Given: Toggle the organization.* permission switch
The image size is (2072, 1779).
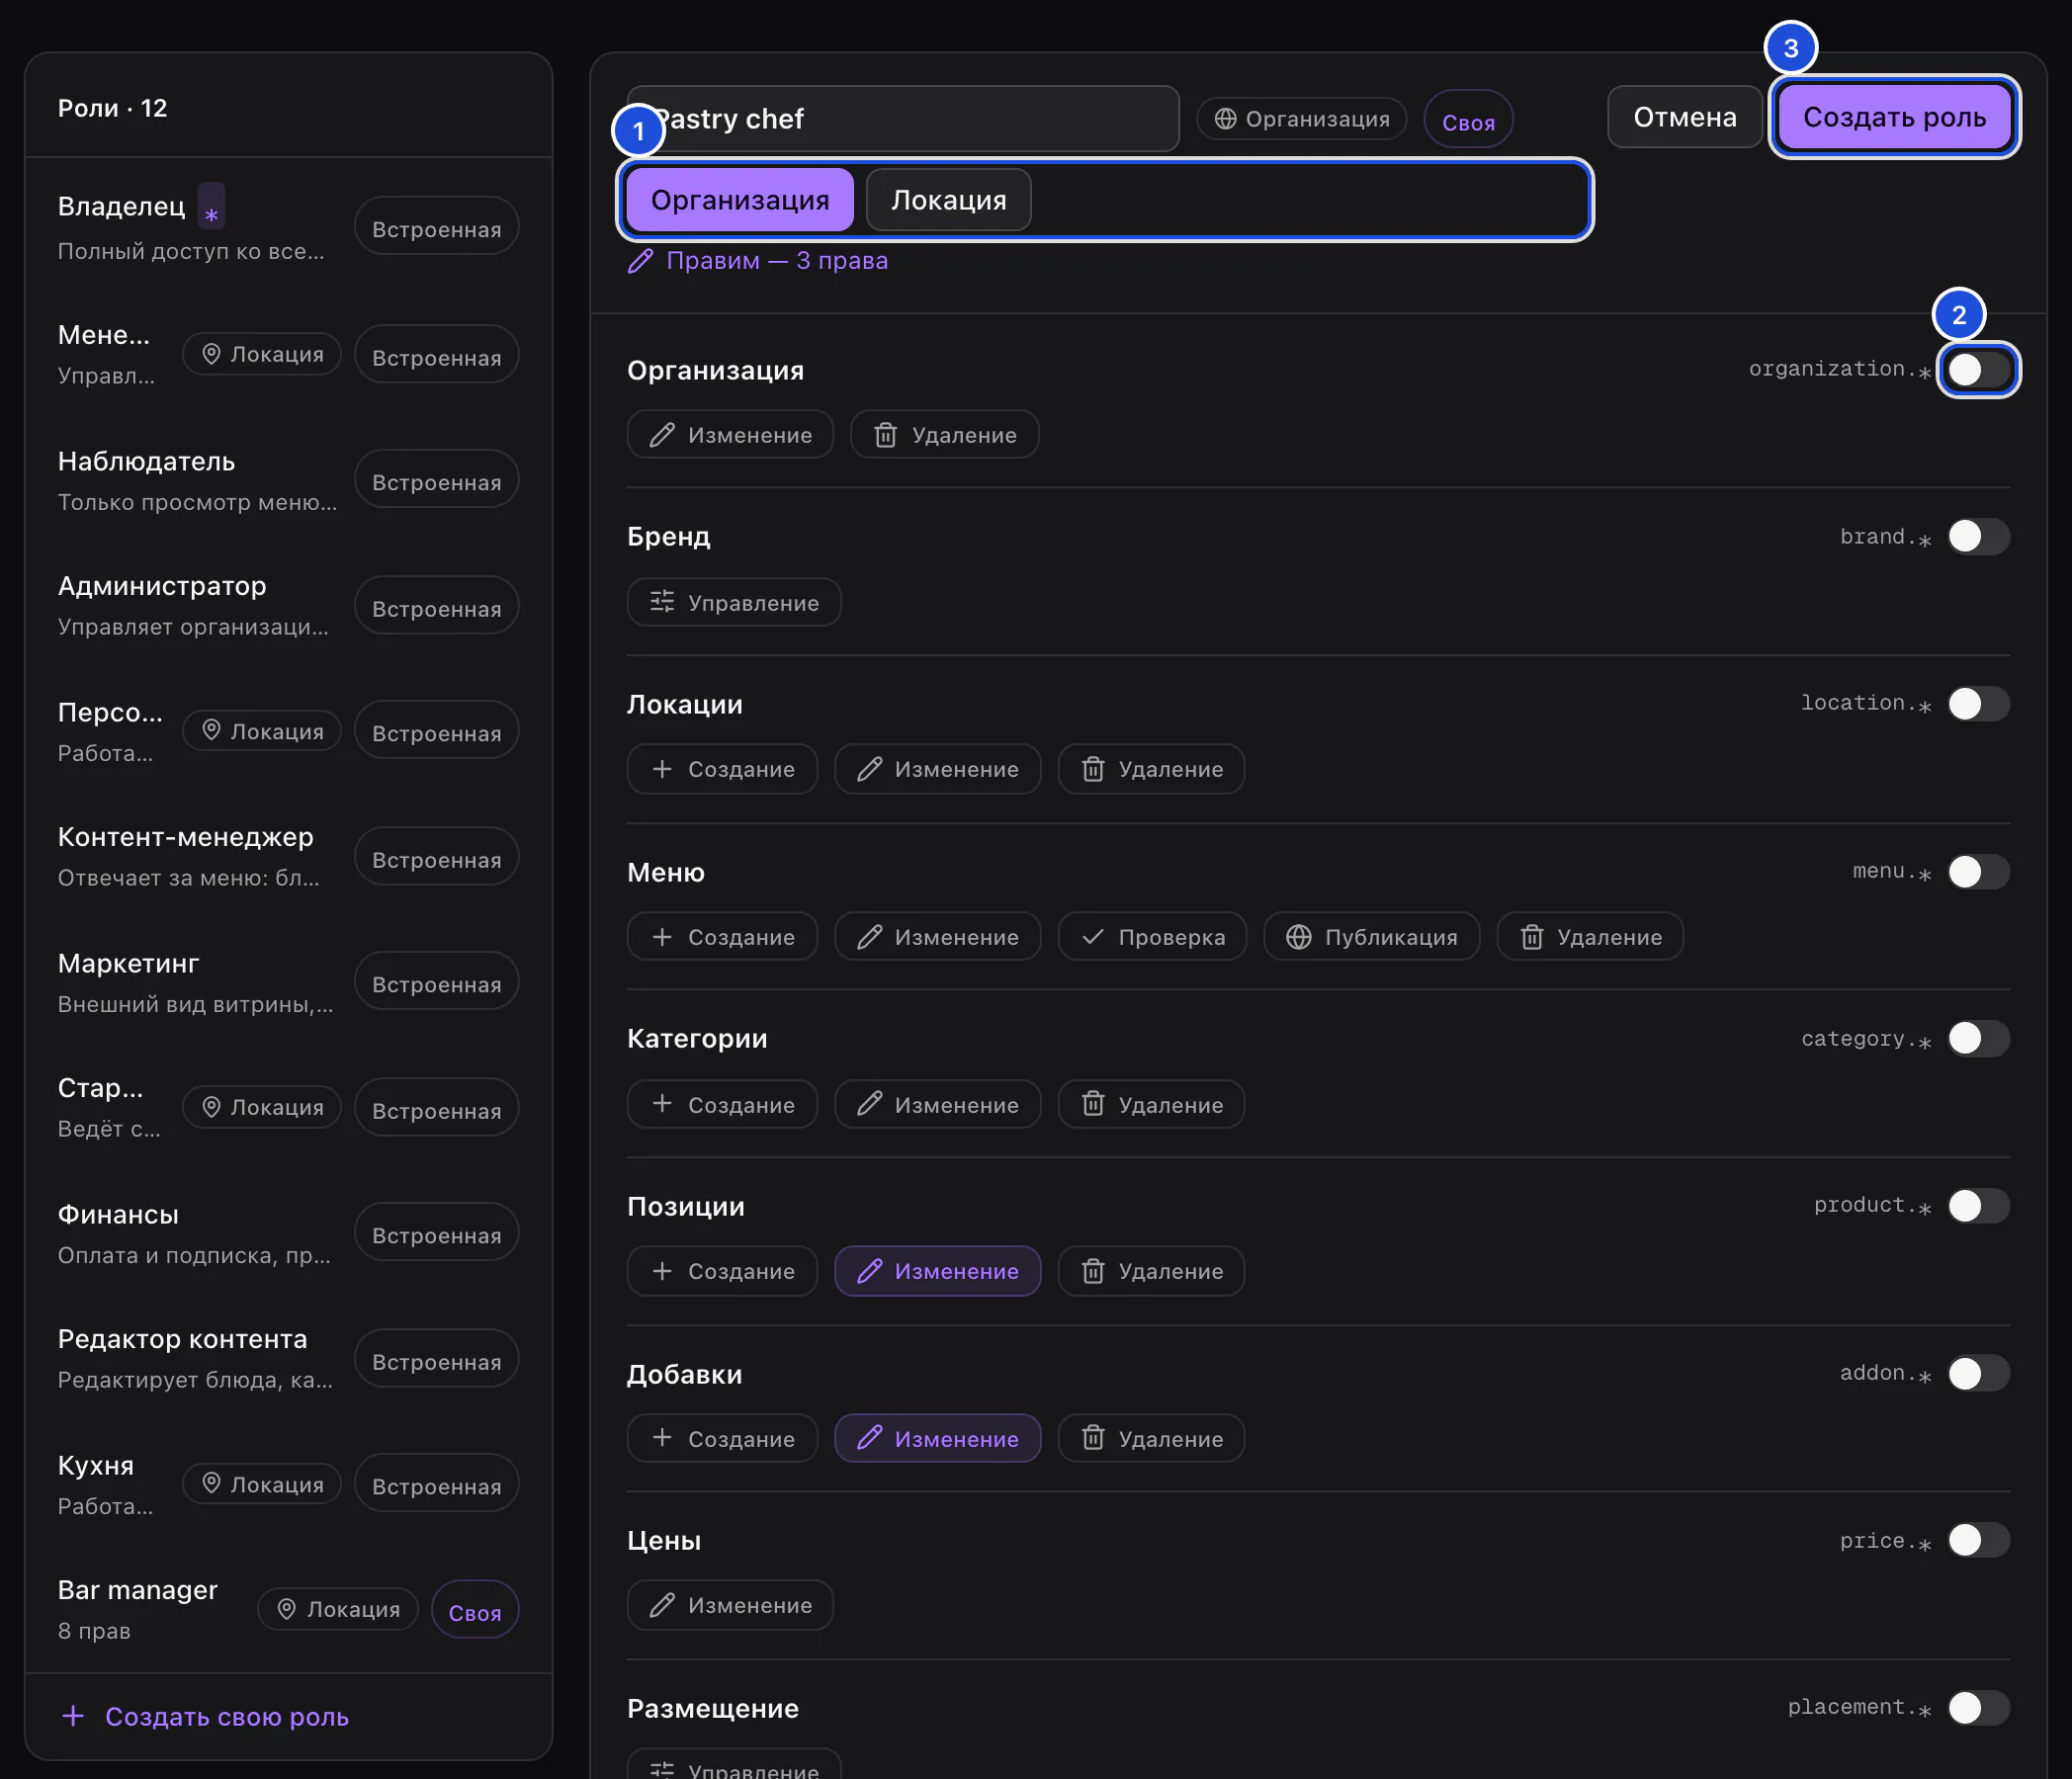Looking at the screenshot, I should click(x=1978, y=370).
